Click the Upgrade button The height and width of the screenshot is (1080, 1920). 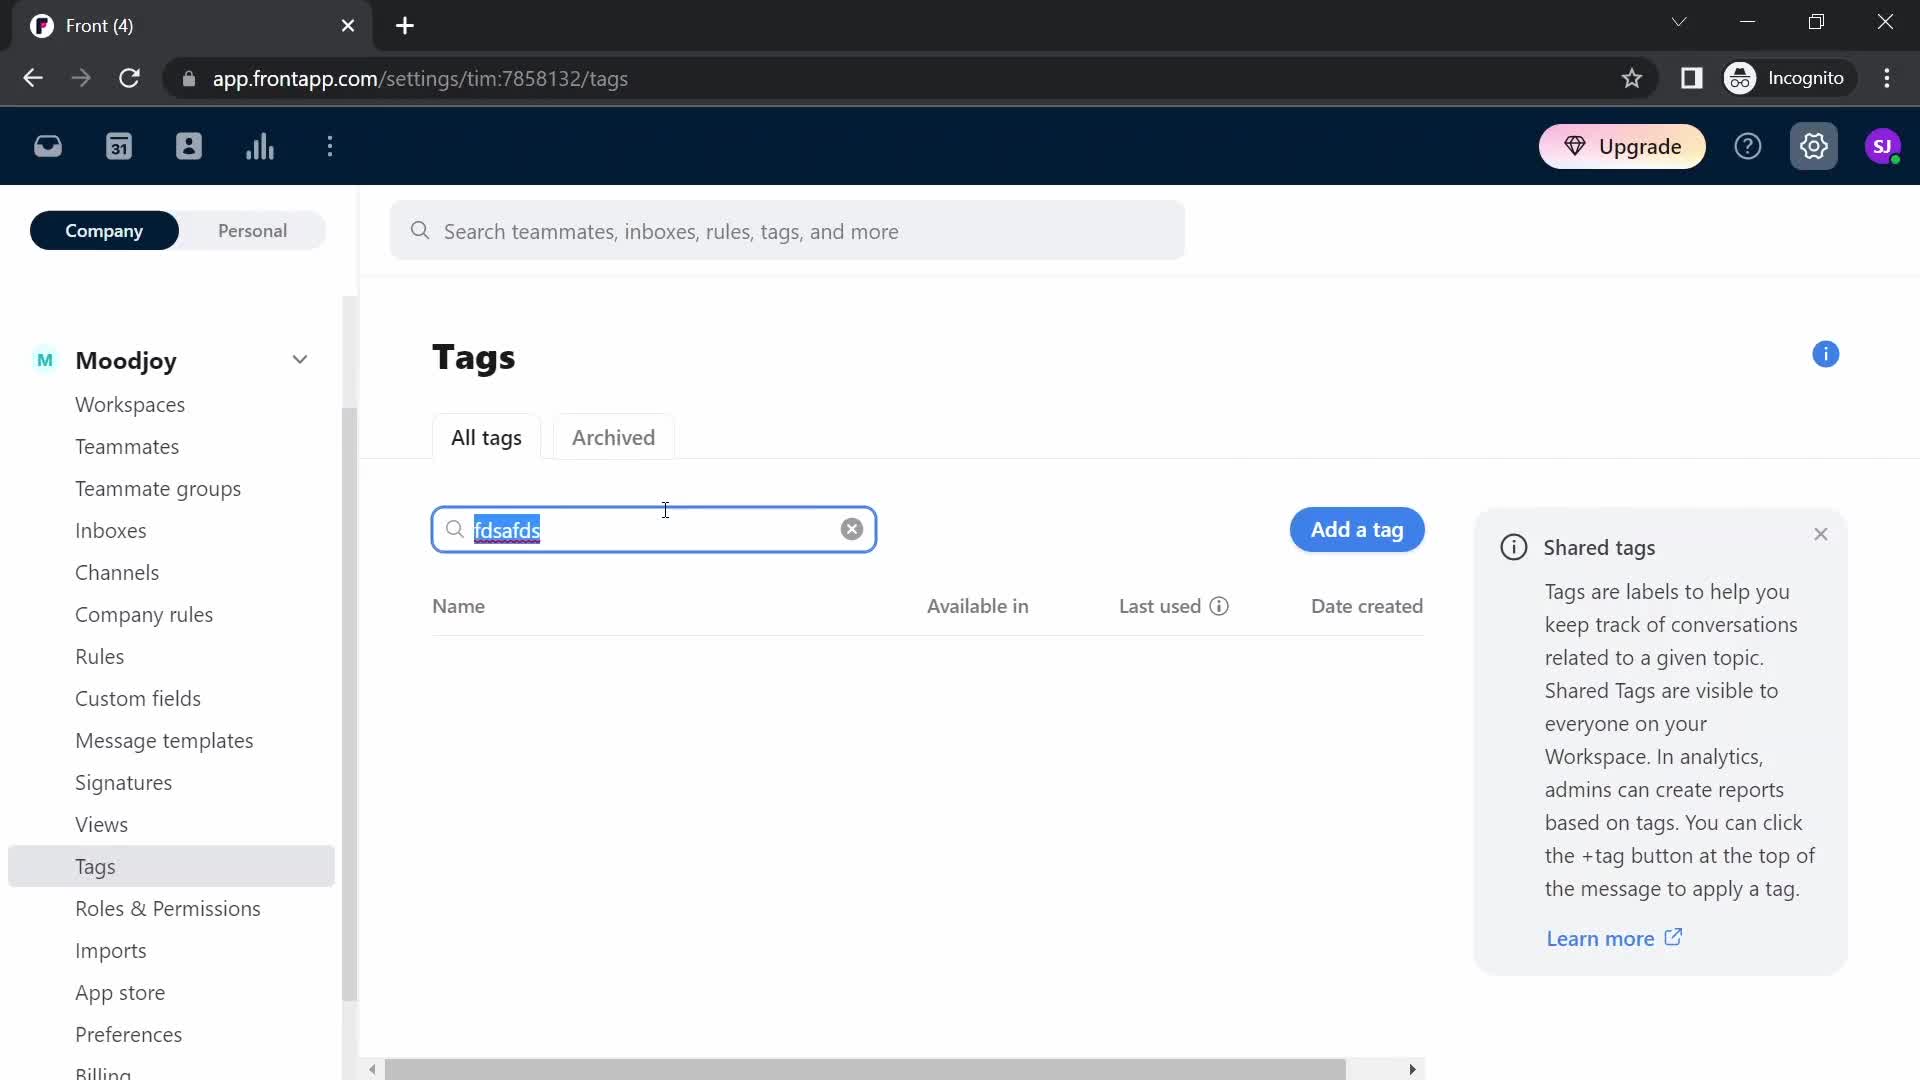(x=1622, y=147)
